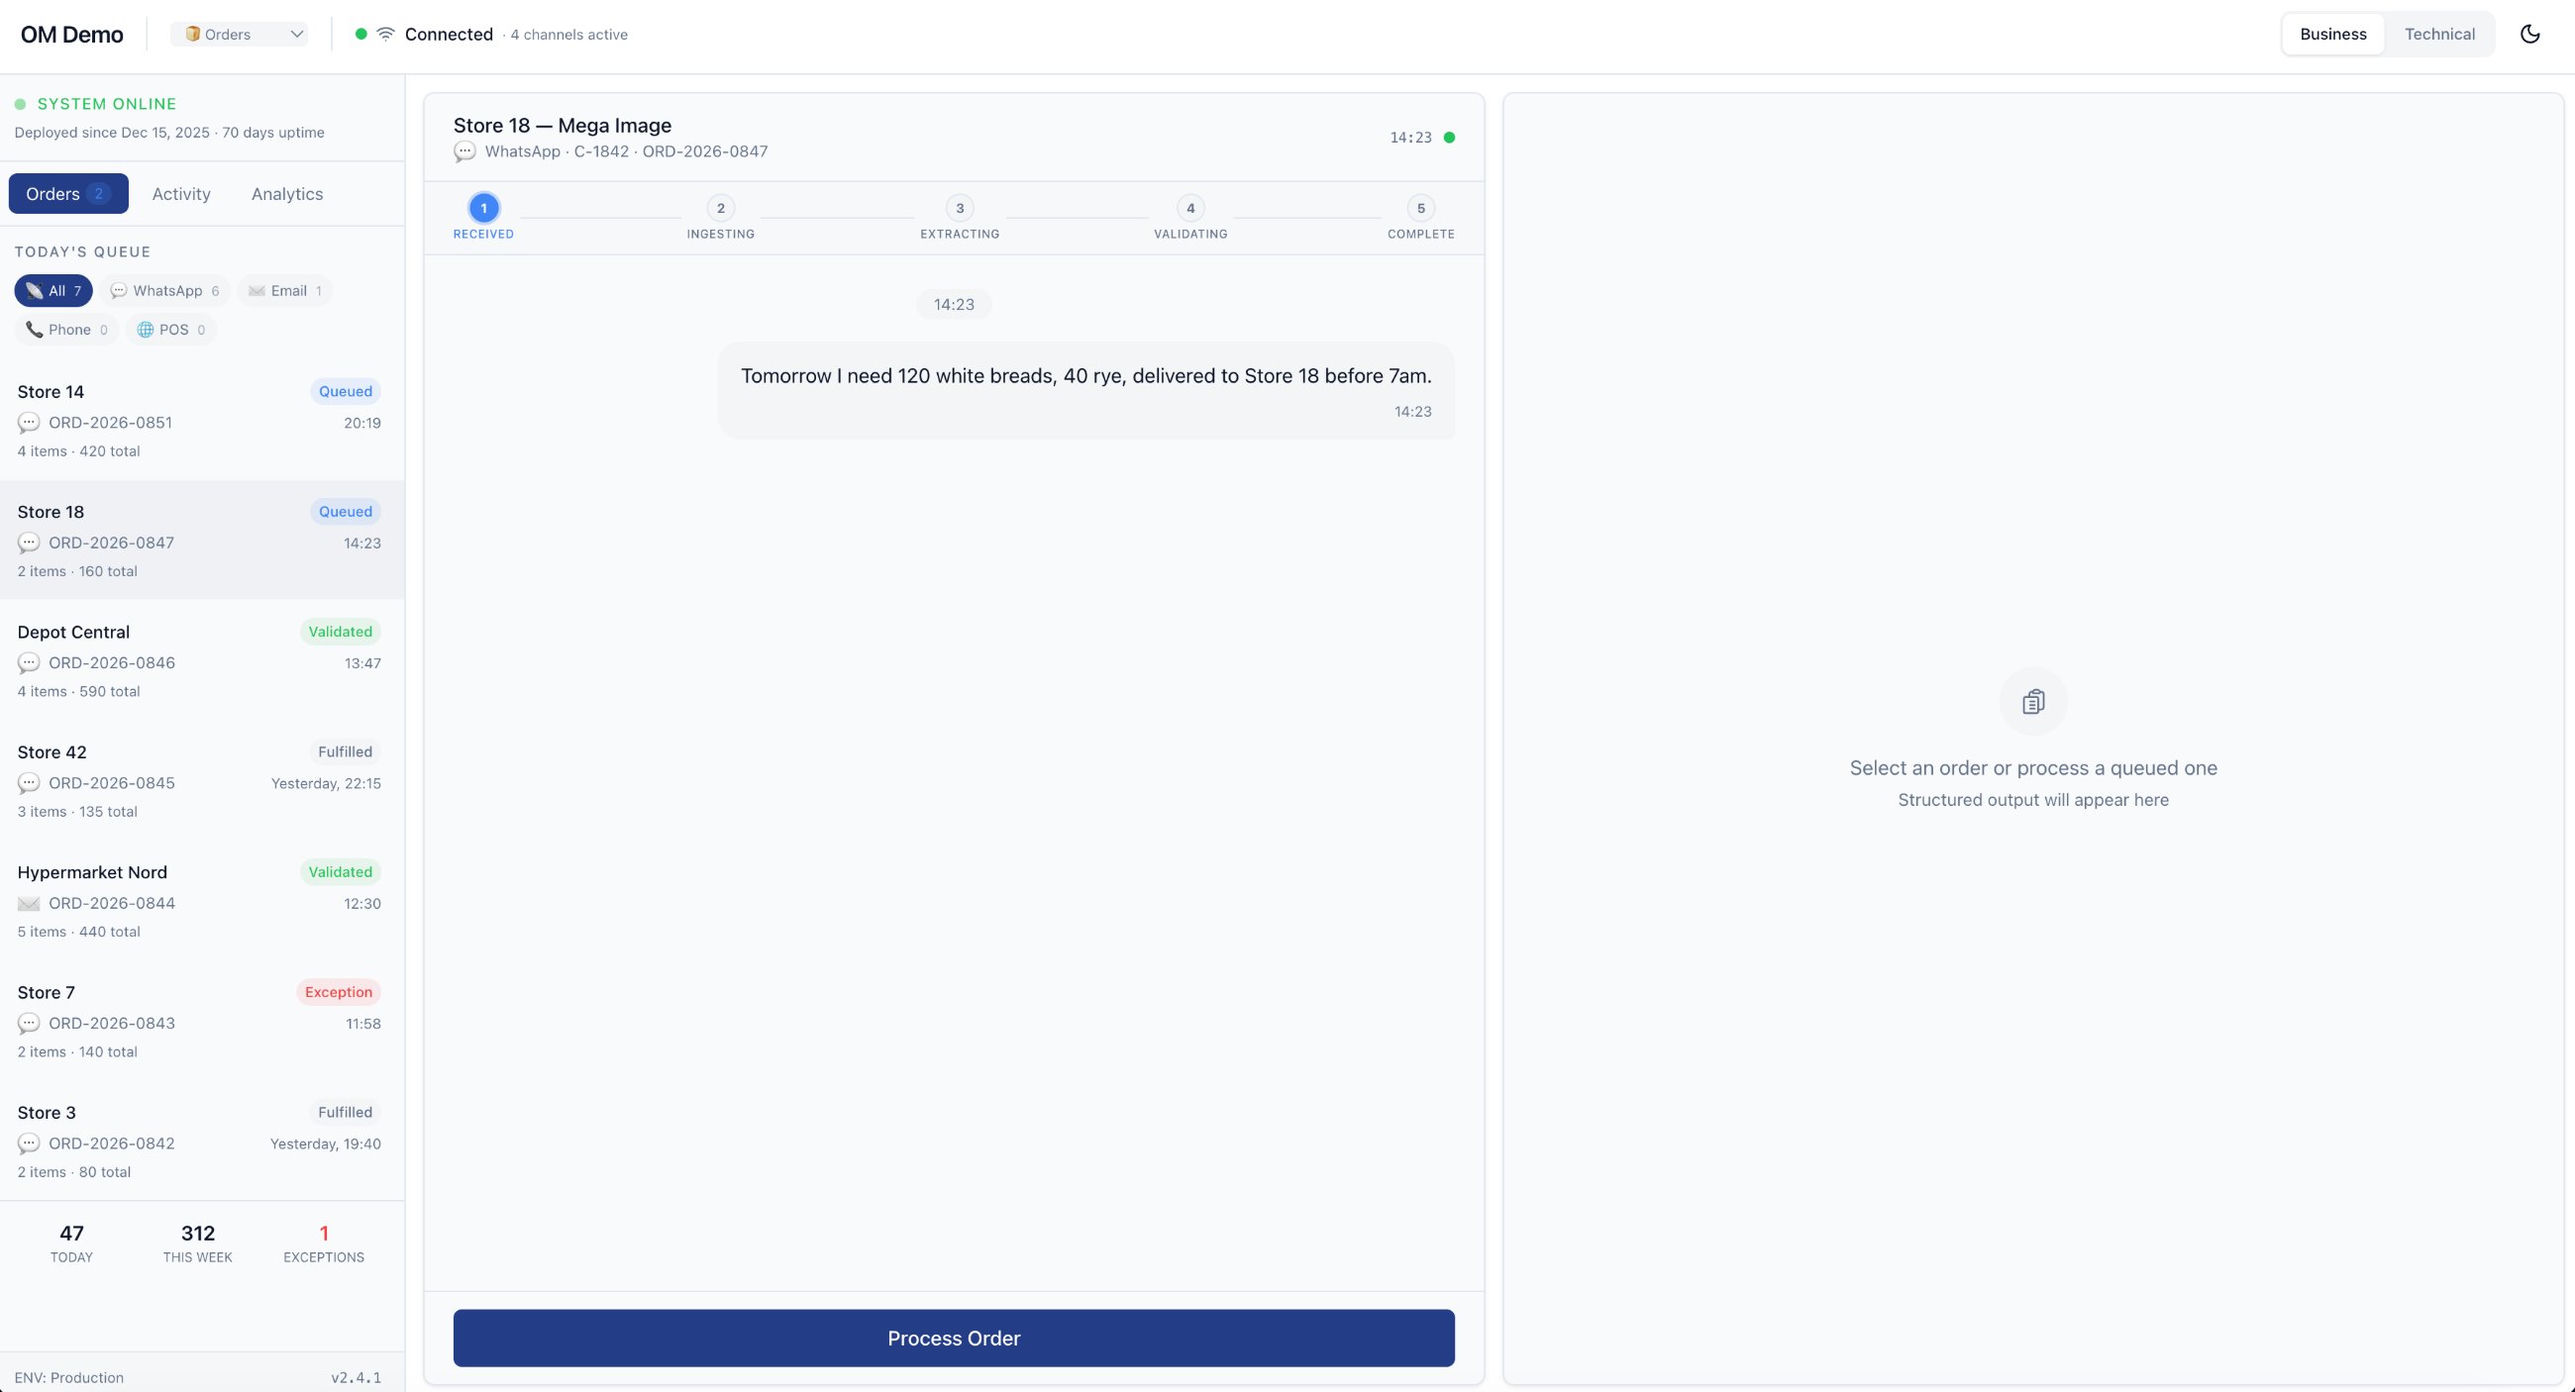Switch to the Activity tab
2575x1392 pixels.
181,193
